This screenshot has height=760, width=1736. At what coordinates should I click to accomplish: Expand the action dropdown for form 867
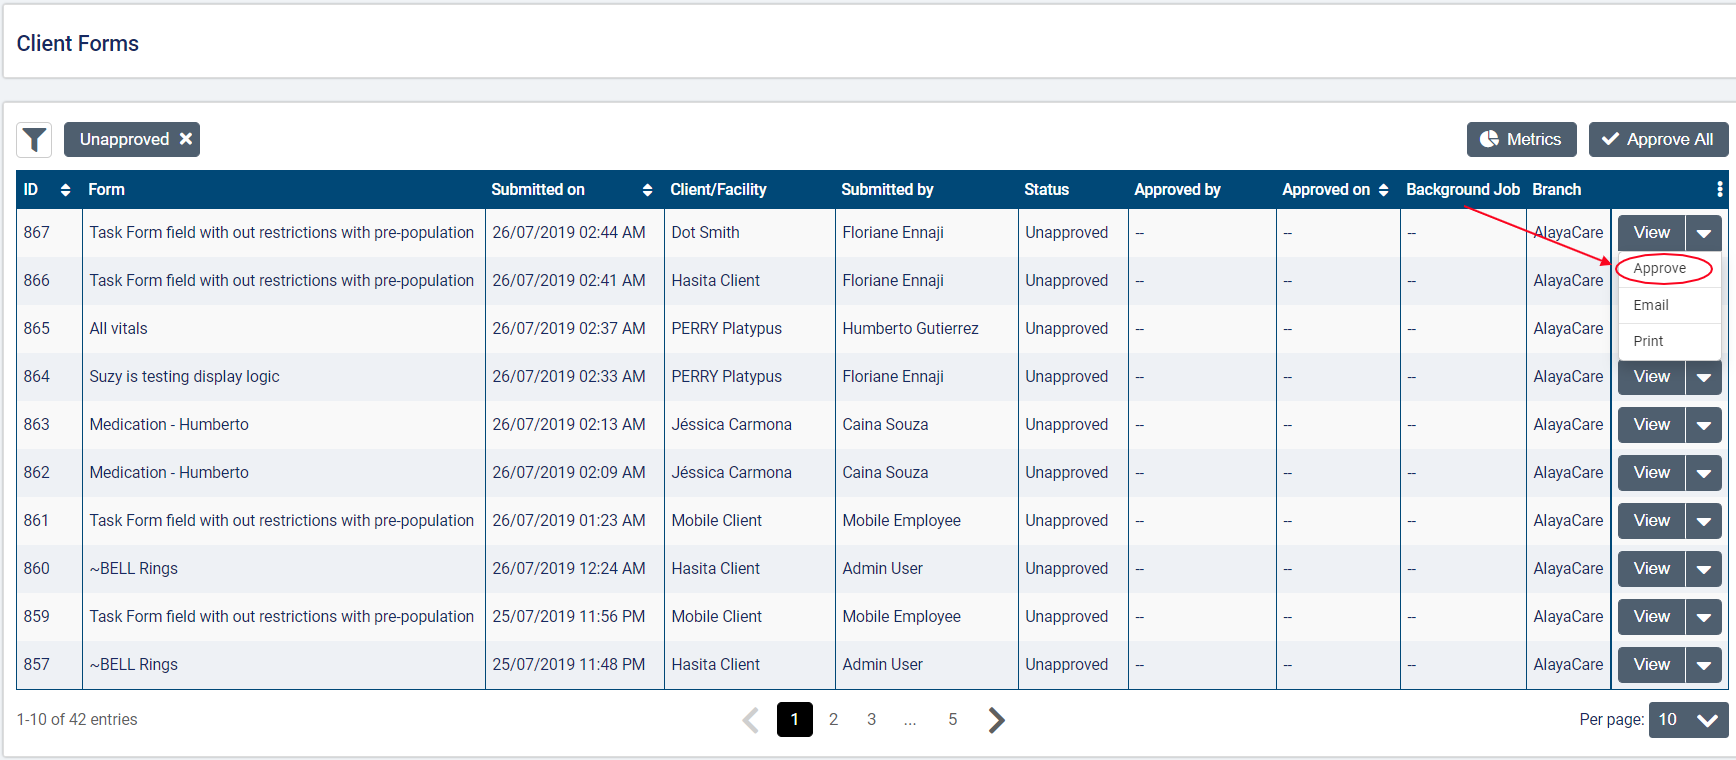tap(1703, 233)
